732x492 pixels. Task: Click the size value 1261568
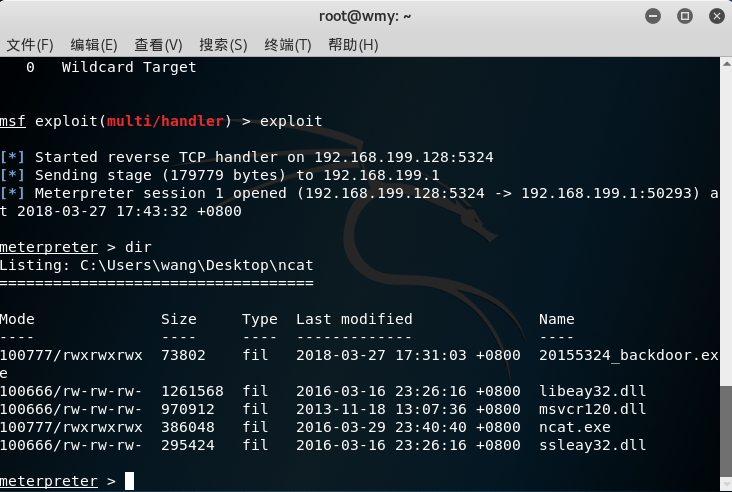[192, 391]
